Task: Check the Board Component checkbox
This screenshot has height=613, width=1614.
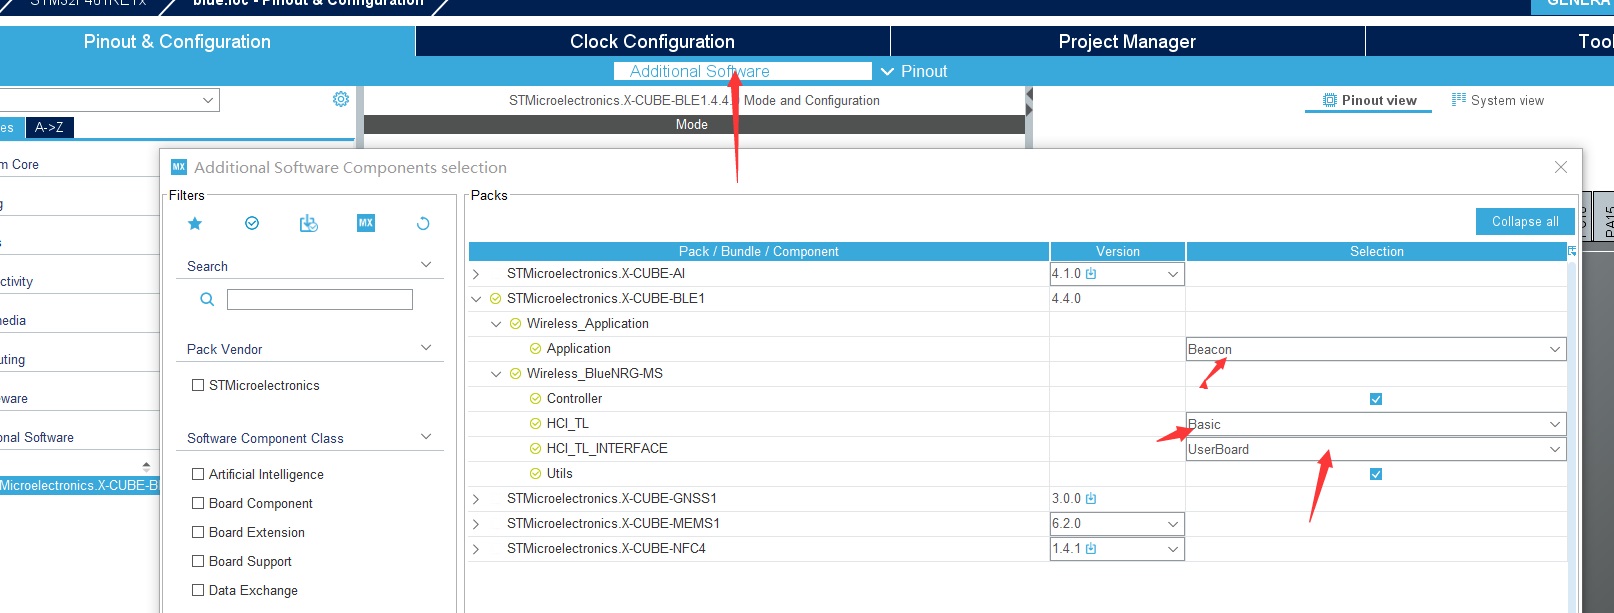Action: click(x=198, y=503)
